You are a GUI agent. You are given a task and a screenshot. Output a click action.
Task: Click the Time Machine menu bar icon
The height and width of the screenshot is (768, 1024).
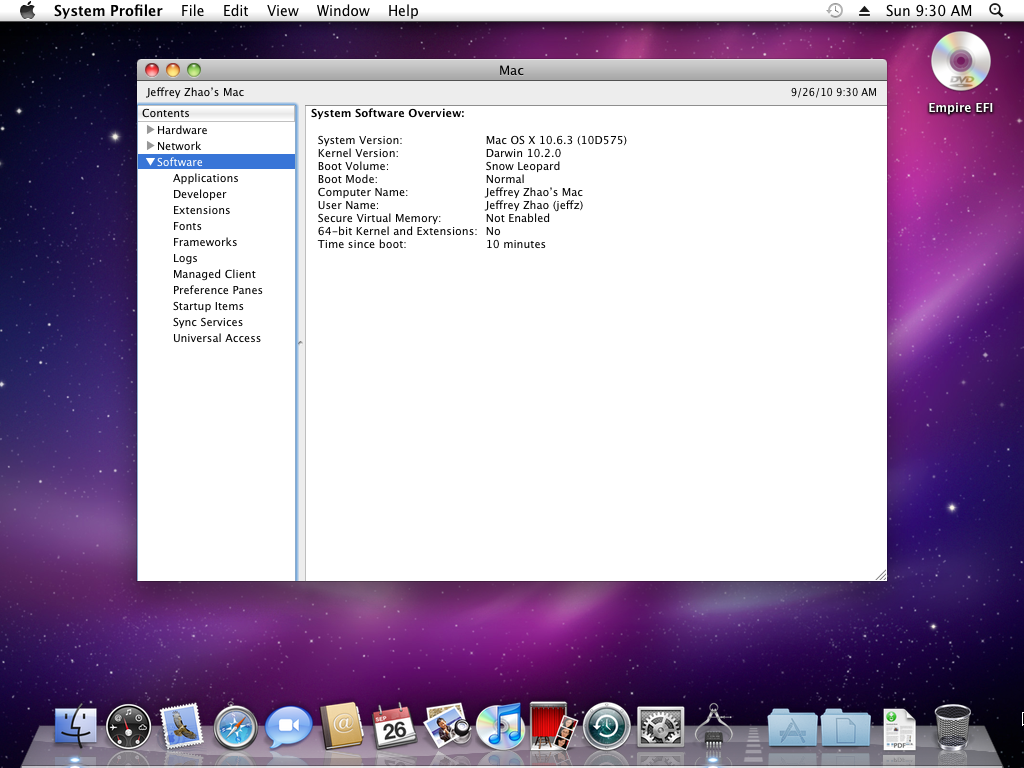click(x=835, y=10)
